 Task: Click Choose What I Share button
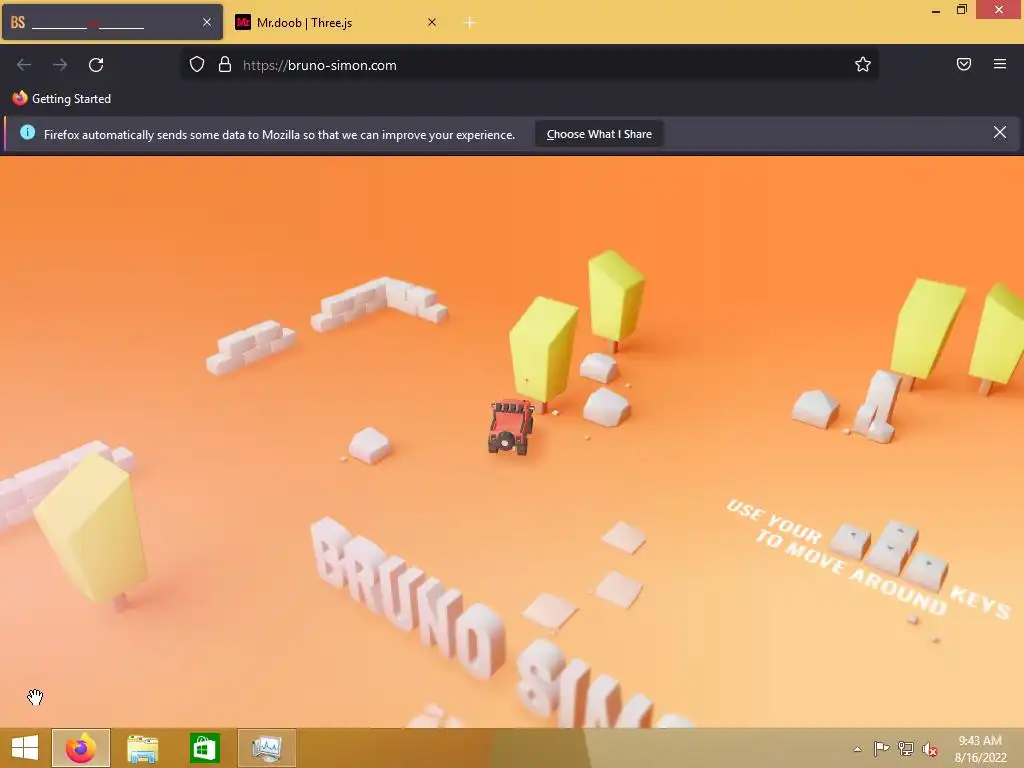pos(599,134)
